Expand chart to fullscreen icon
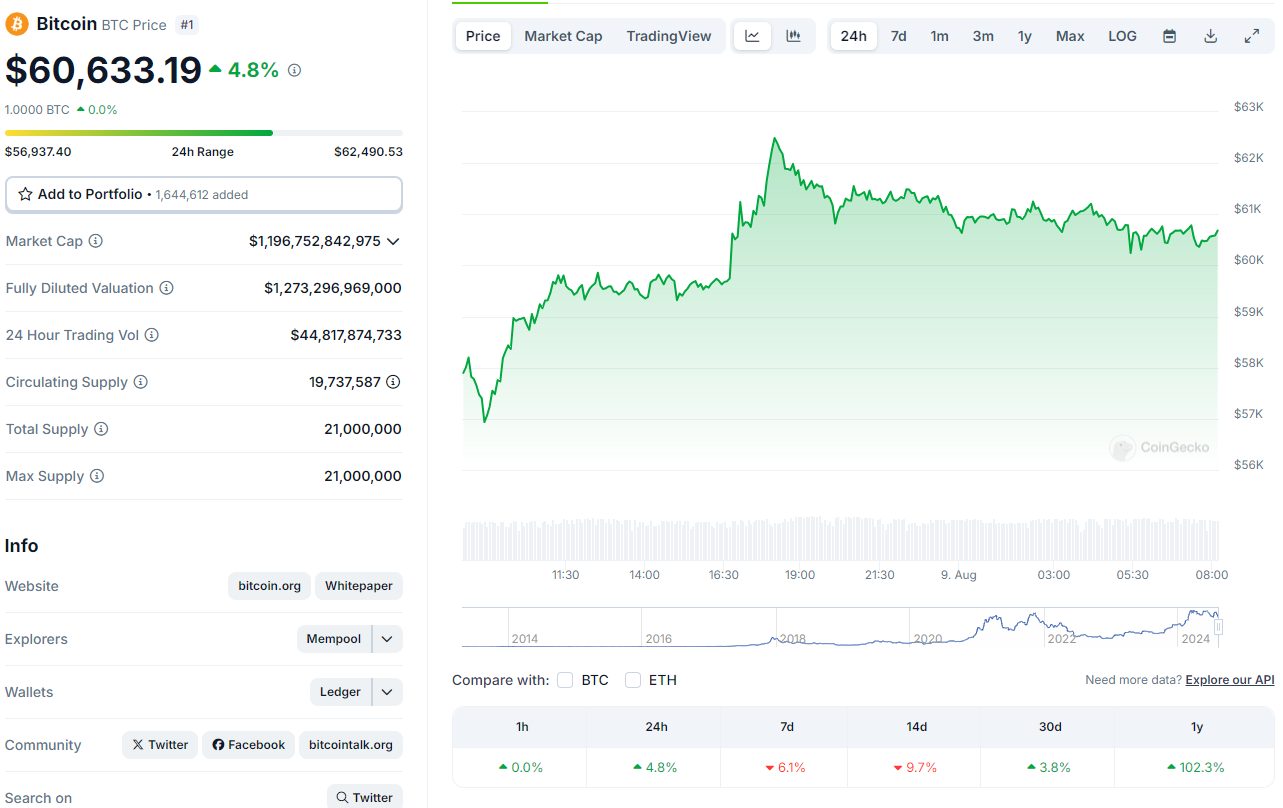 click(1251, 36)
